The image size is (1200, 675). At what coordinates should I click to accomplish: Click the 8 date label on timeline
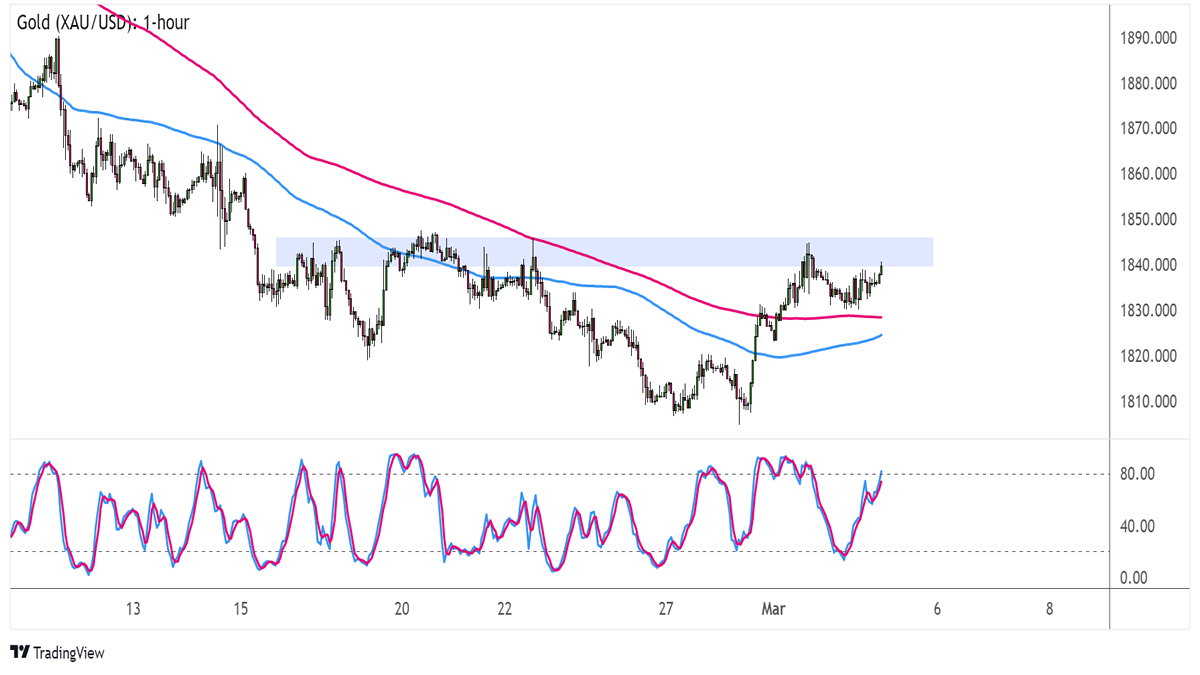click(x=1048, y=608)
